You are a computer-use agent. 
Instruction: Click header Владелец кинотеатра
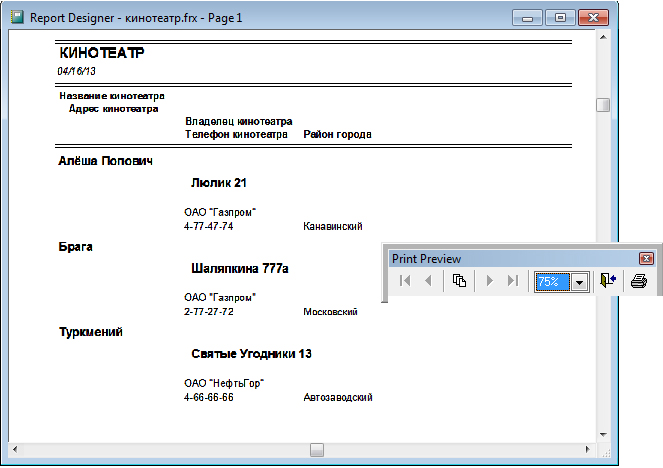coord(238,121)
